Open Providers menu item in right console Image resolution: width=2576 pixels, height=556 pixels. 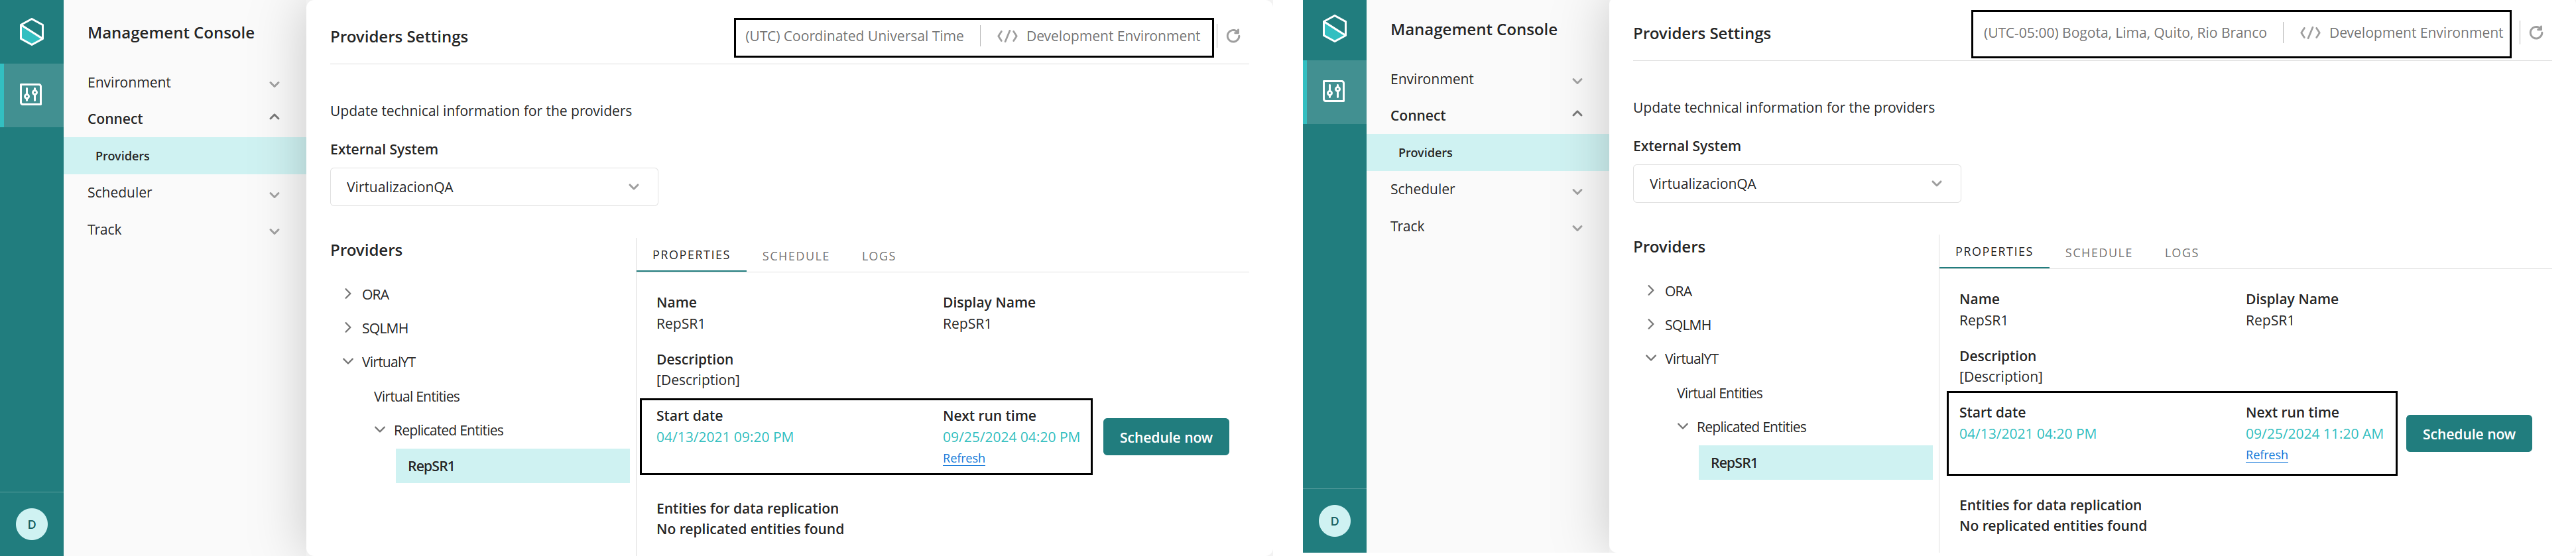tap(1488, 153)
